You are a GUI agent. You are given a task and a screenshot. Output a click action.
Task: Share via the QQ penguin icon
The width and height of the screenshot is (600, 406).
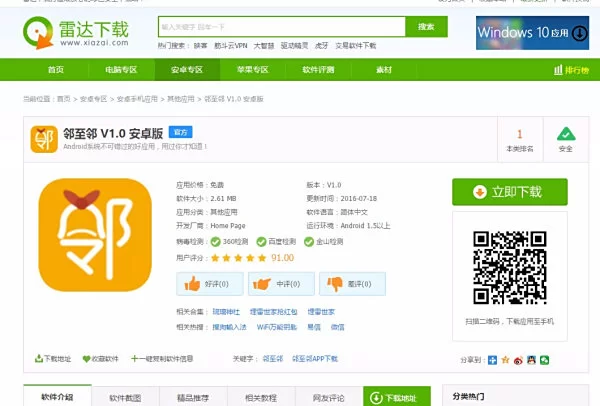click(x=532, y=360)
